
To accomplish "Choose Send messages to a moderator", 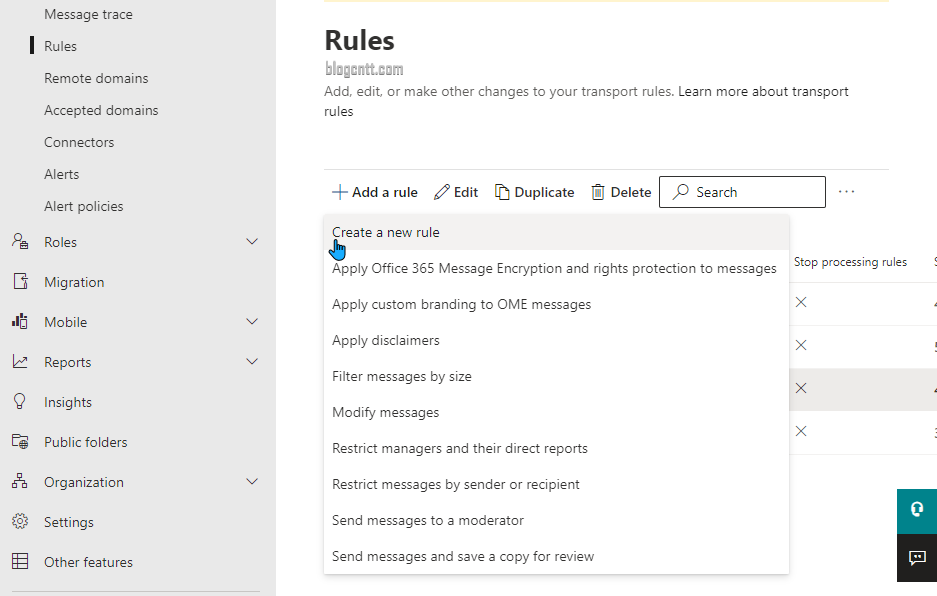I will [x=556, y=520].
